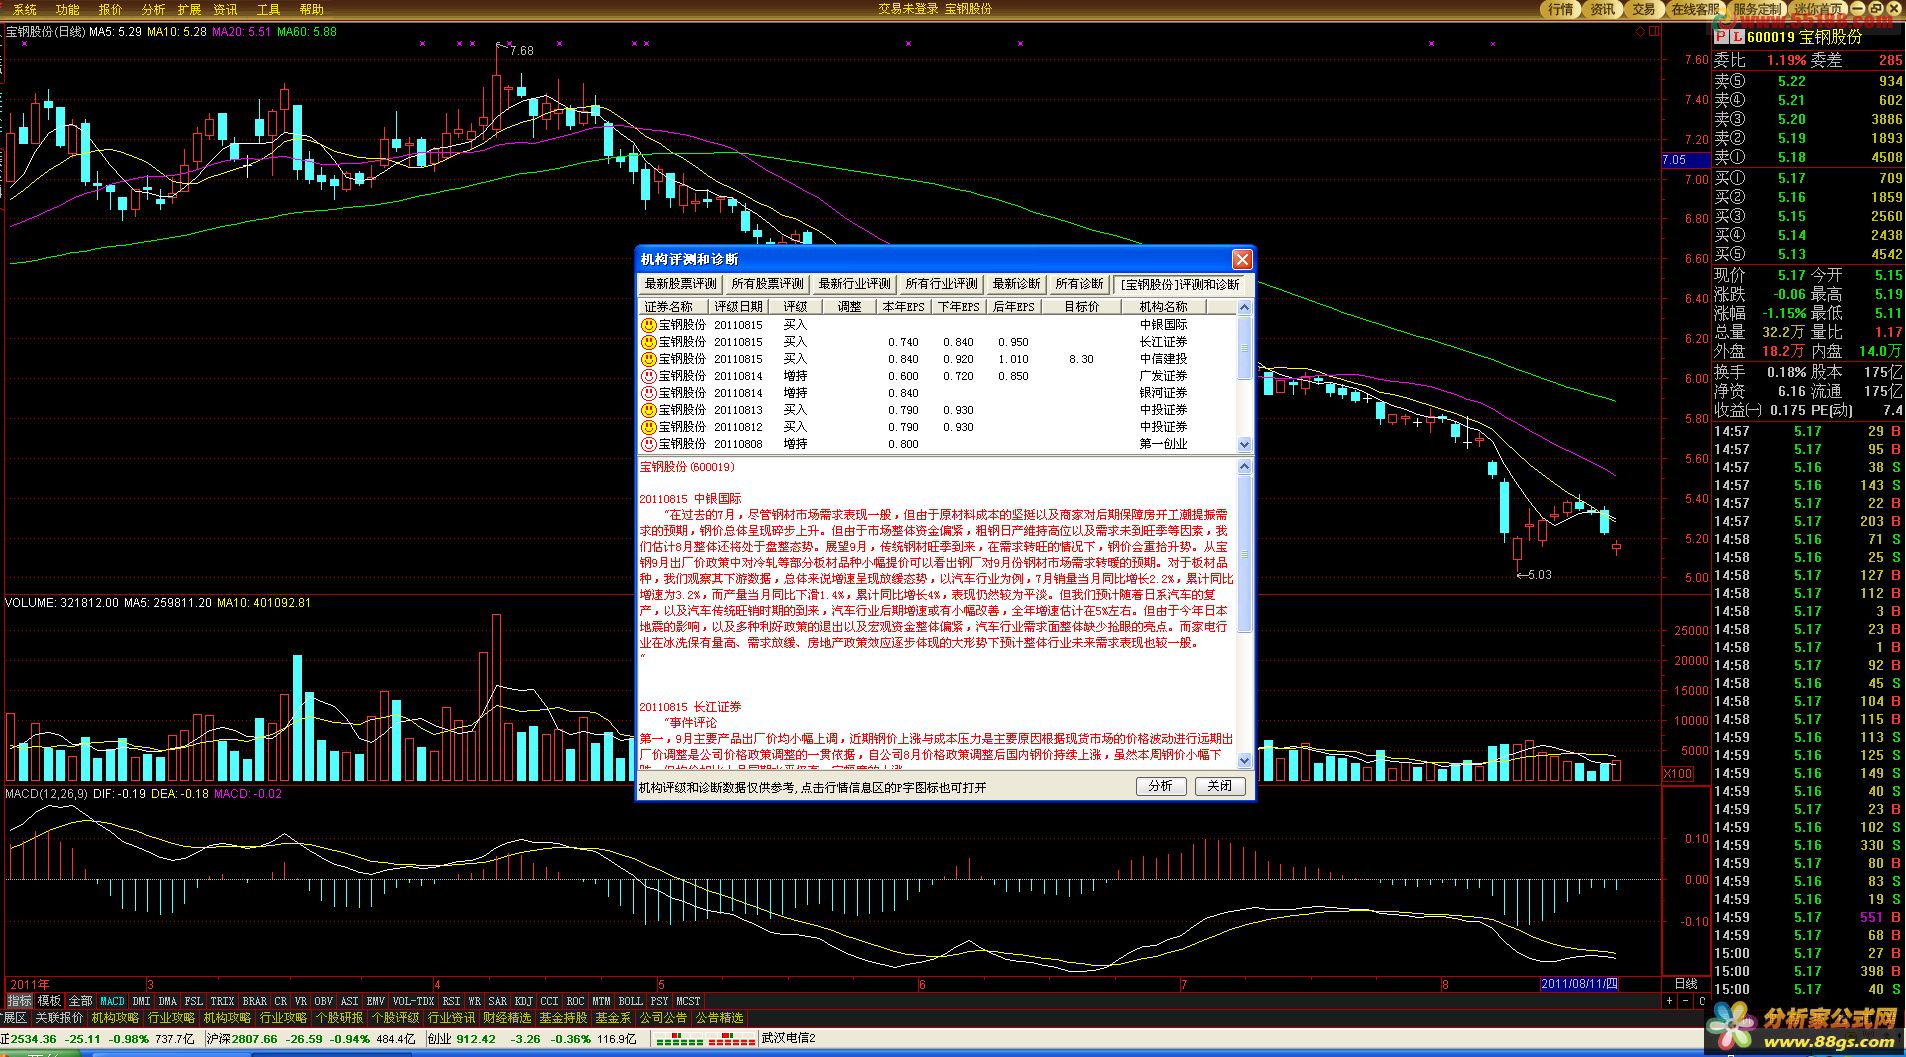Image resolution: width=1906 pixels, height=1057 pixels.
Task: Click the 关闭 button in the dialog
Action: click(x=1219, y=786)
